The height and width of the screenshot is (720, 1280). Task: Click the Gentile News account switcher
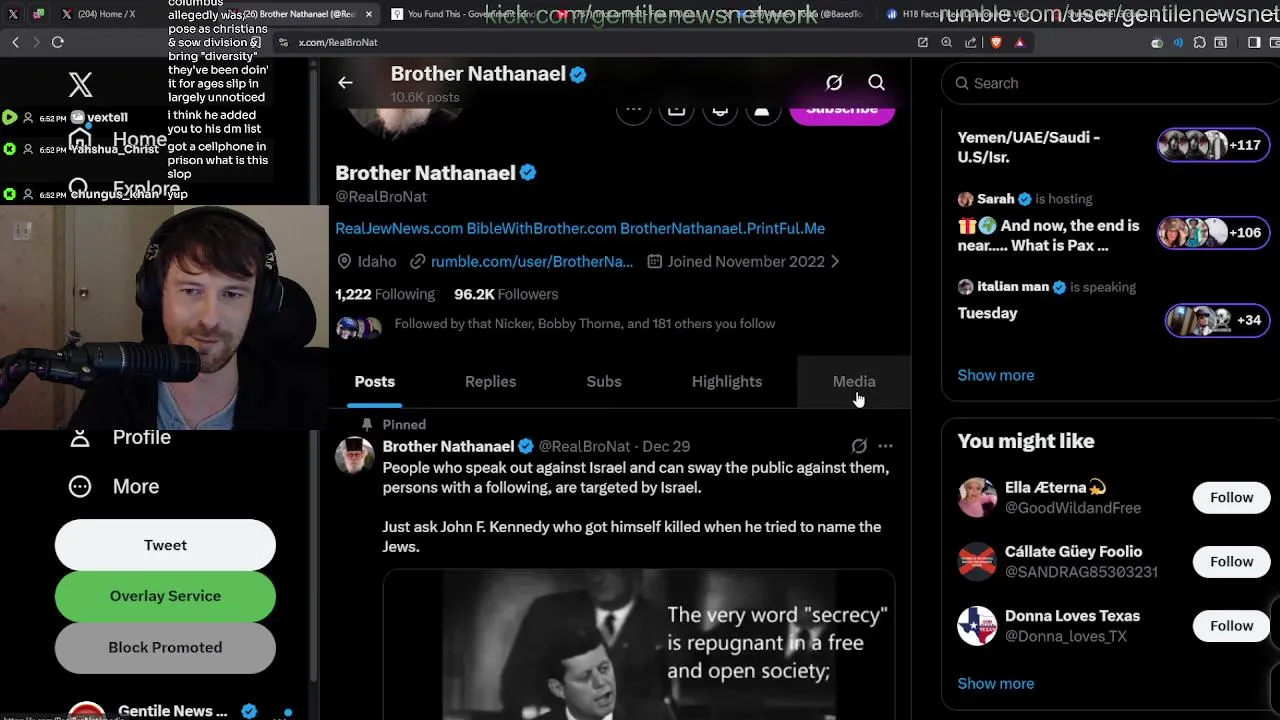pyautogui.click(x=172, y=711)
